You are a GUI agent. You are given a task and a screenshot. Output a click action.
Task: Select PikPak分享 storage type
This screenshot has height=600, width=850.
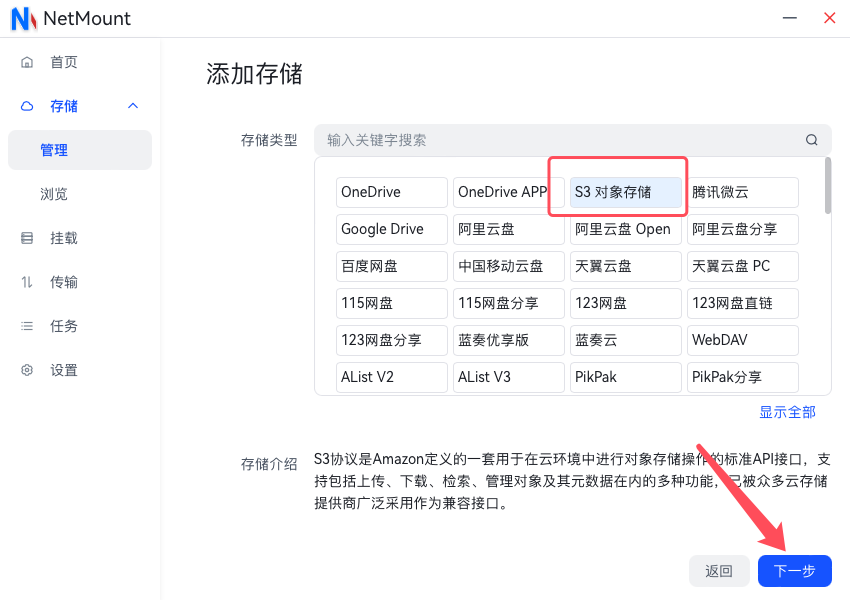[743, 377]
